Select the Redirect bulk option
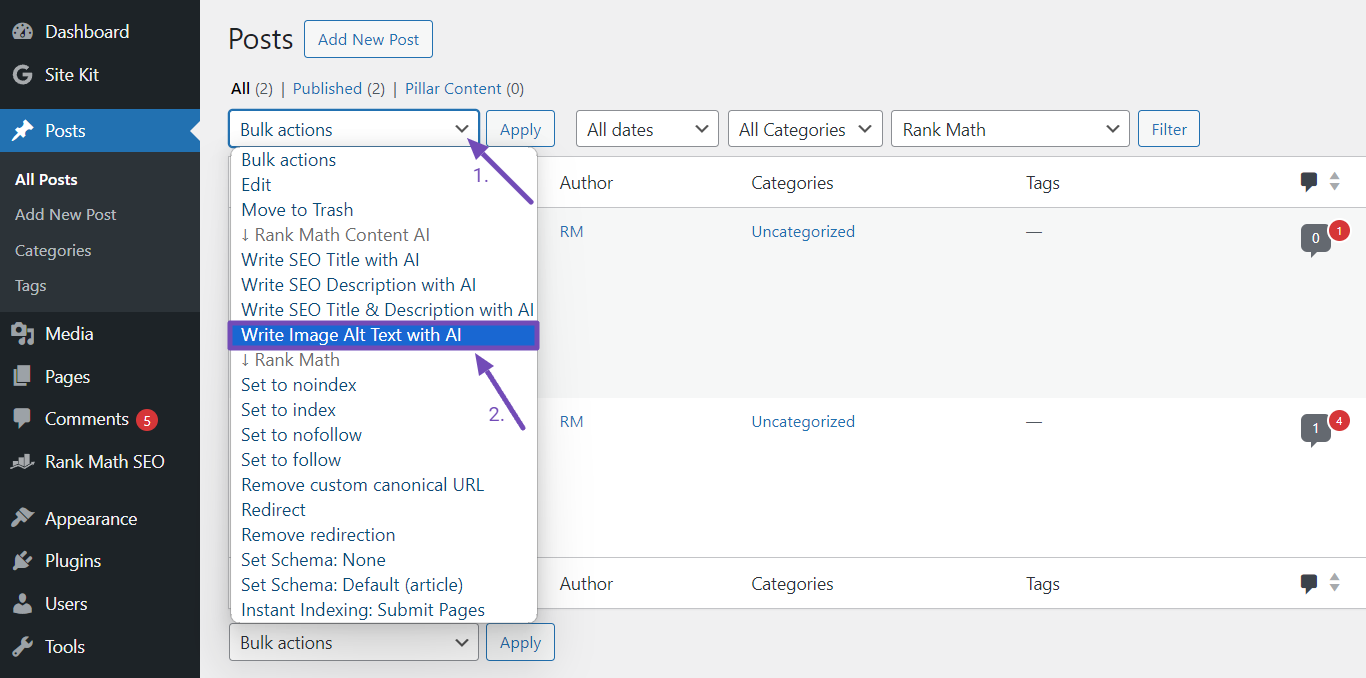Viewport: 1366px width, 678px height. 383,510
